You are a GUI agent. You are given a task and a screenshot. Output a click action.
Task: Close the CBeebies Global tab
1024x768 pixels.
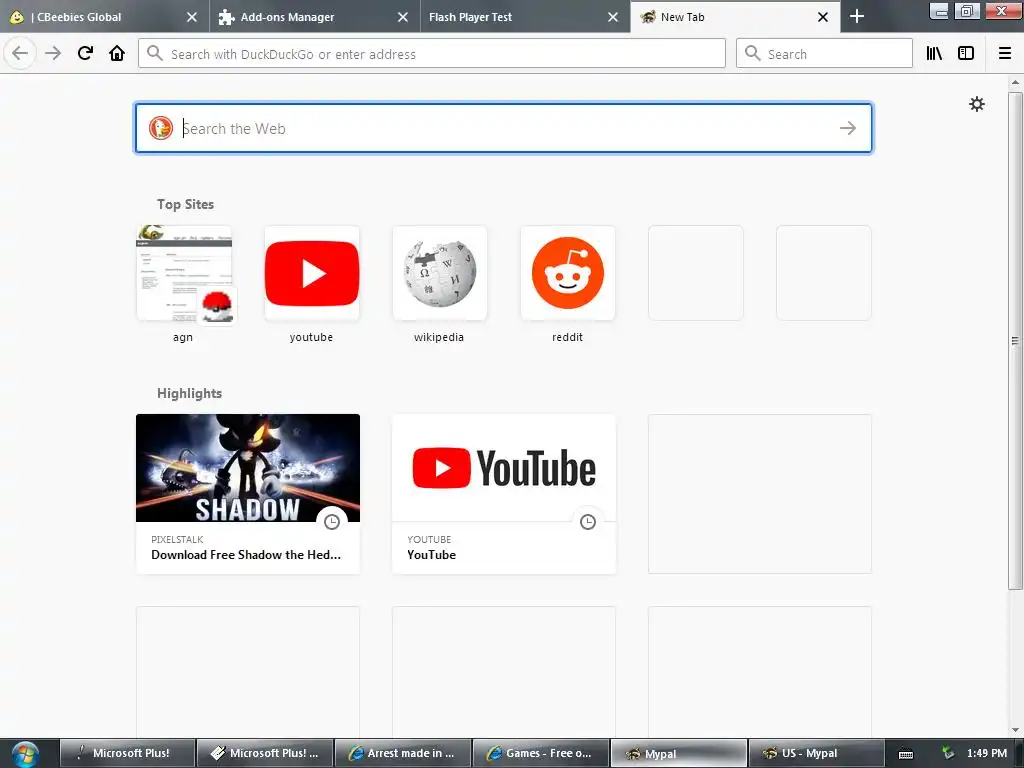click(191, 17)
